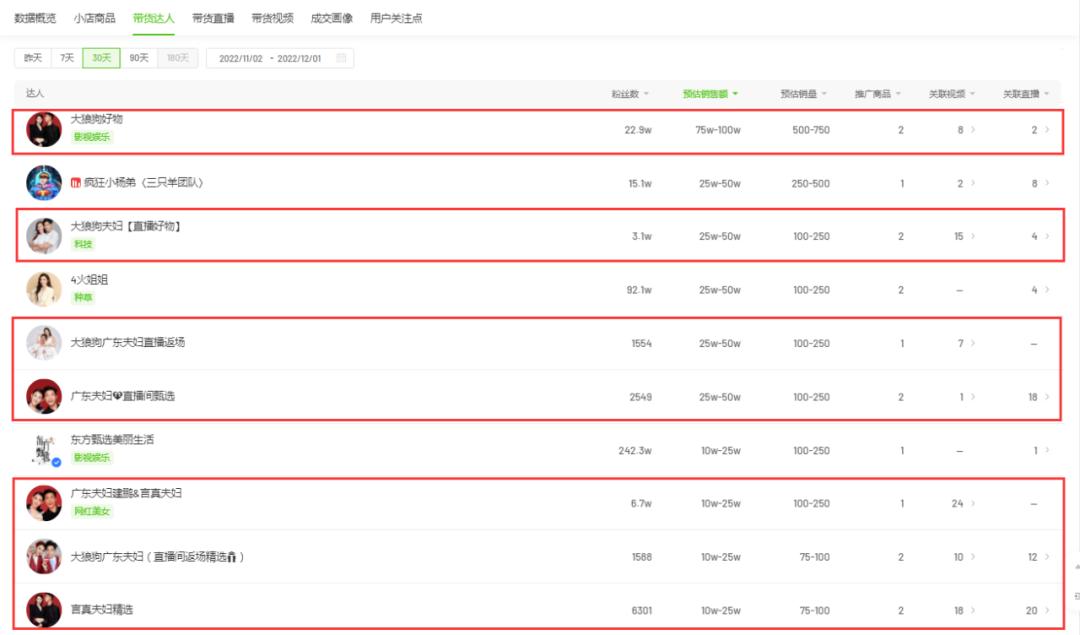
Task: Click the date range input field
Action: (x=270, y=59)
